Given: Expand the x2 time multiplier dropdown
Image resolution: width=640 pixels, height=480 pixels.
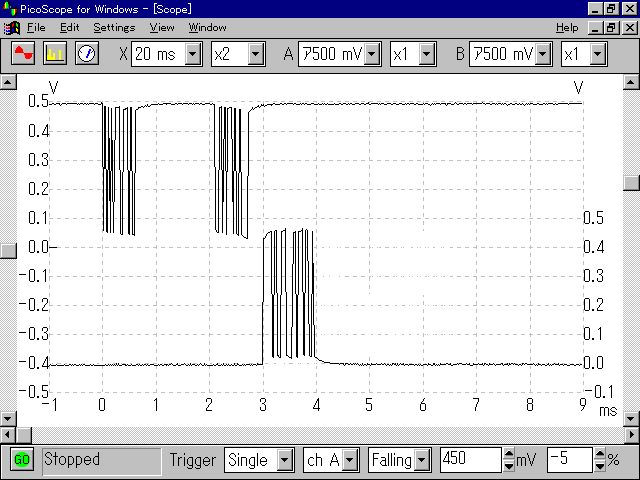Looking at the screenshot, I should coord(256,54).
